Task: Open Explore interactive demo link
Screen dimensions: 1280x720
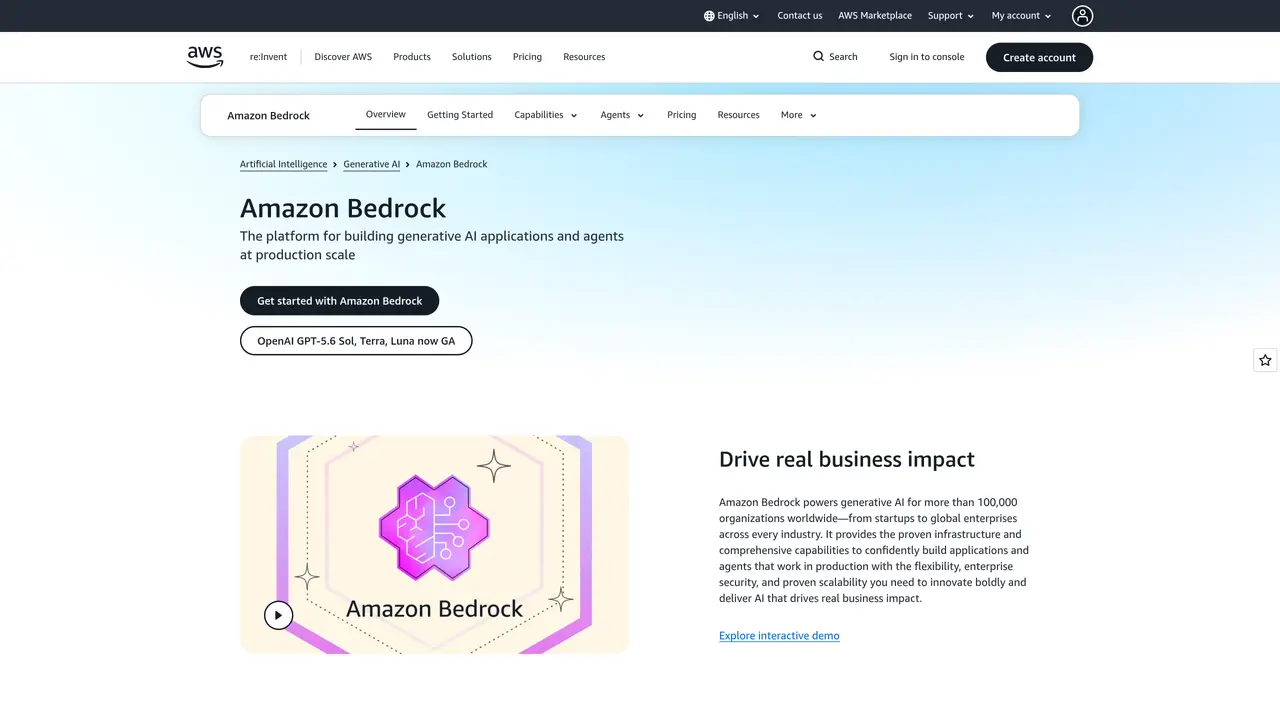Action: coord(779,636)
